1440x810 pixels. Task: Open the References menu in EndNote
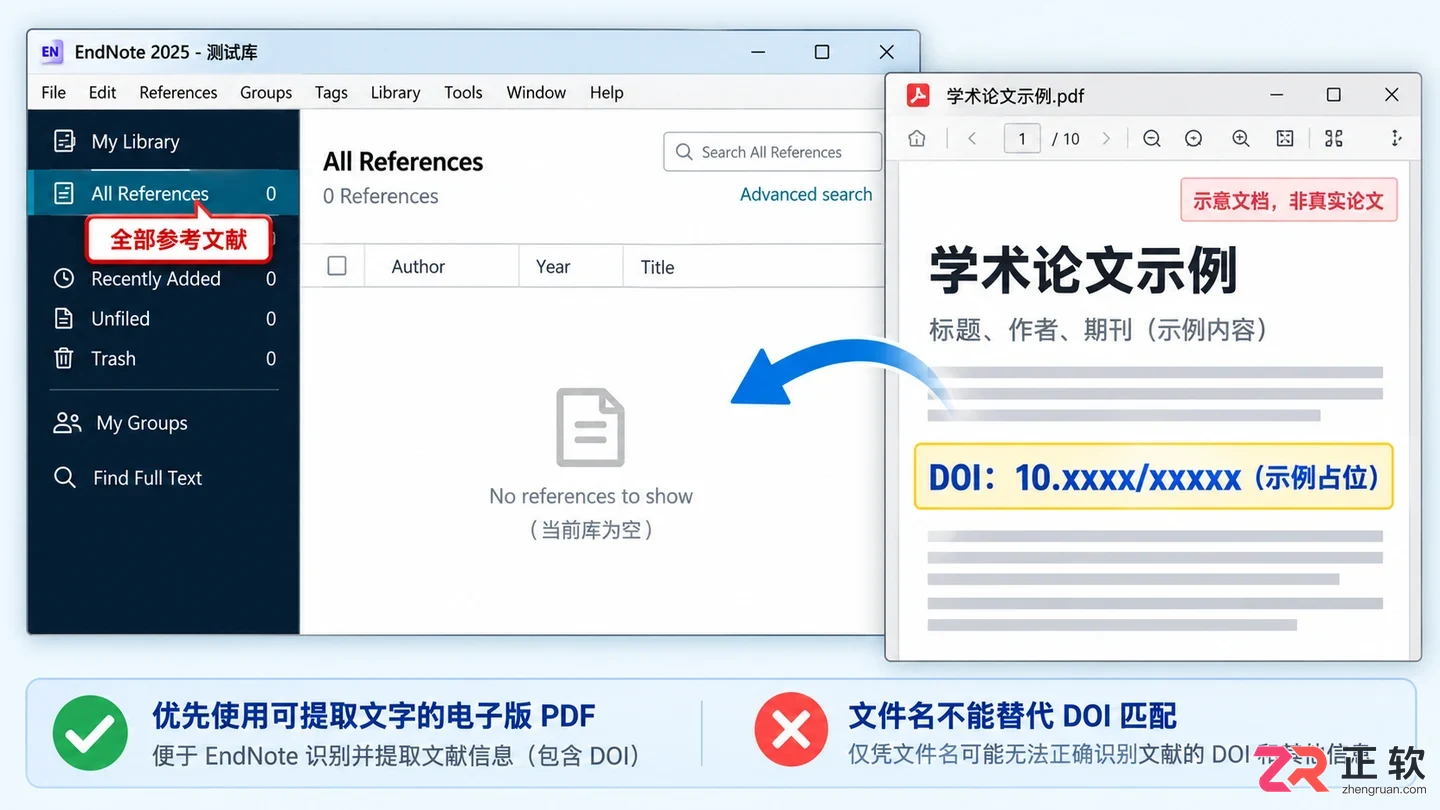coord(178,92)
